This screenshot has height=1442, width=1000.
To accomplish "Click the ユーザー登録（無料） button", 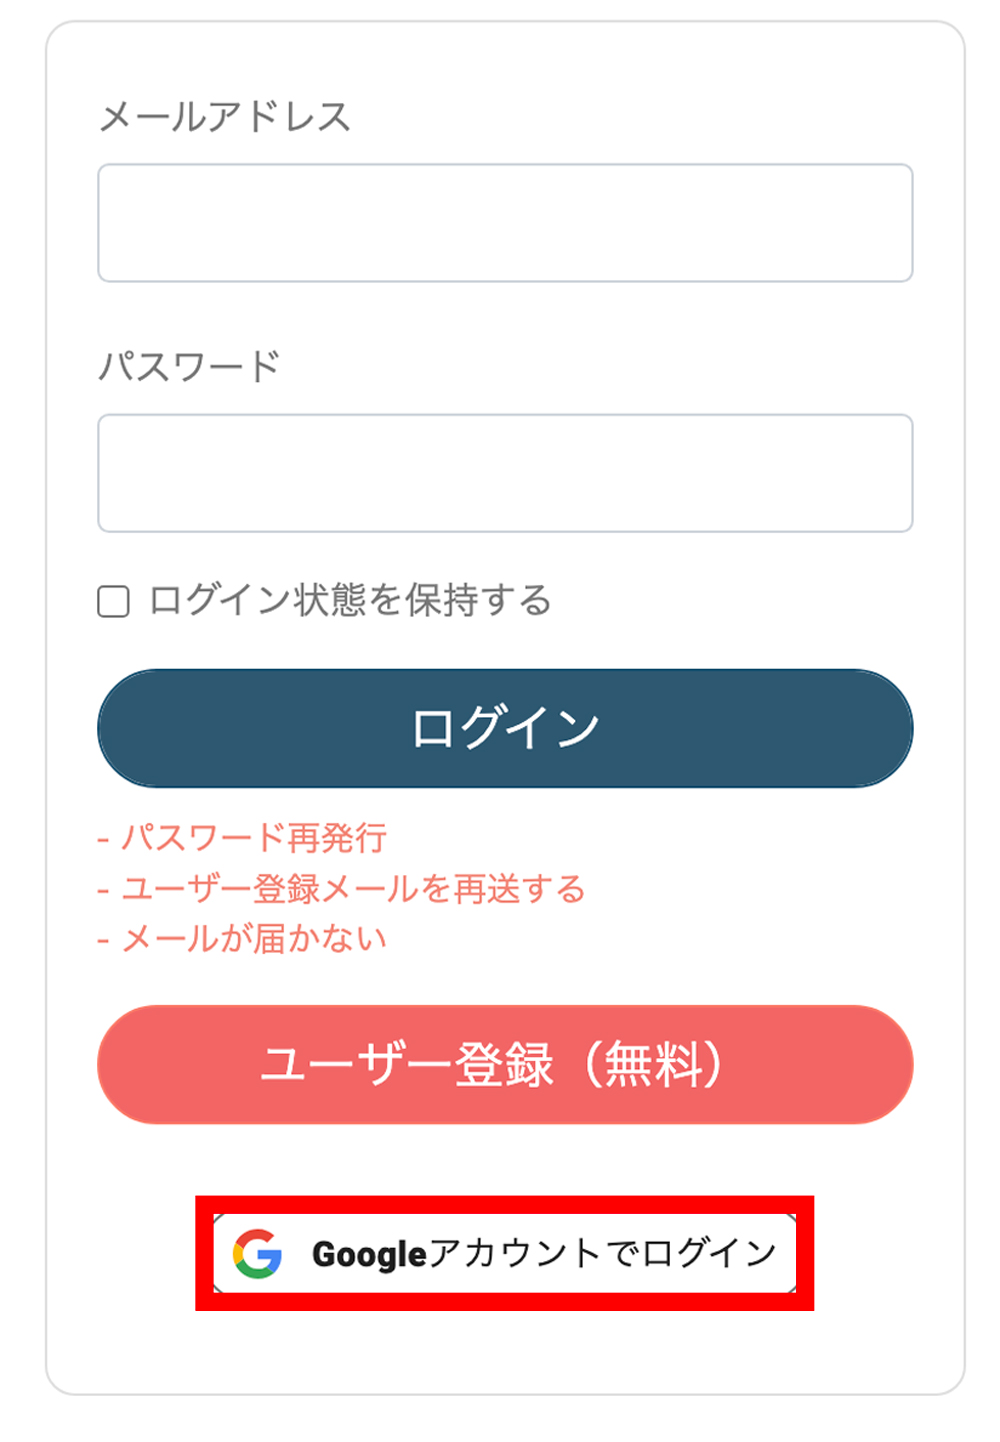I will tap(505, 1064).
